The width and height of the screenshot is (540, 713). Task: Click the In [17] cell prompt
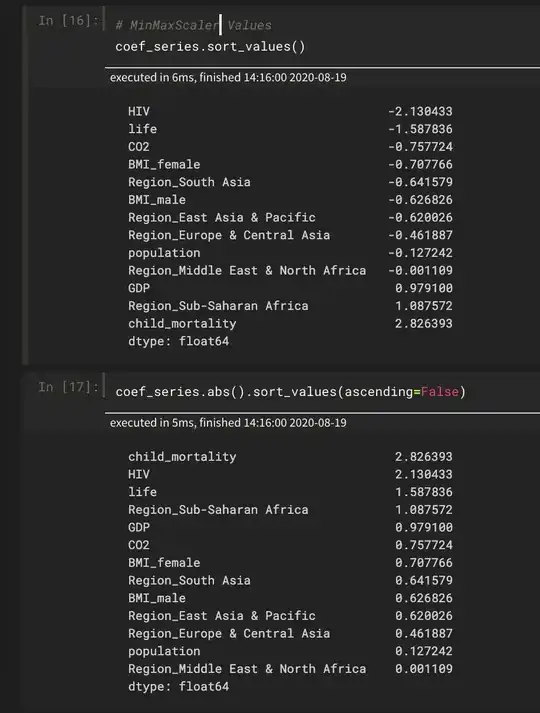tap(68, 387)
